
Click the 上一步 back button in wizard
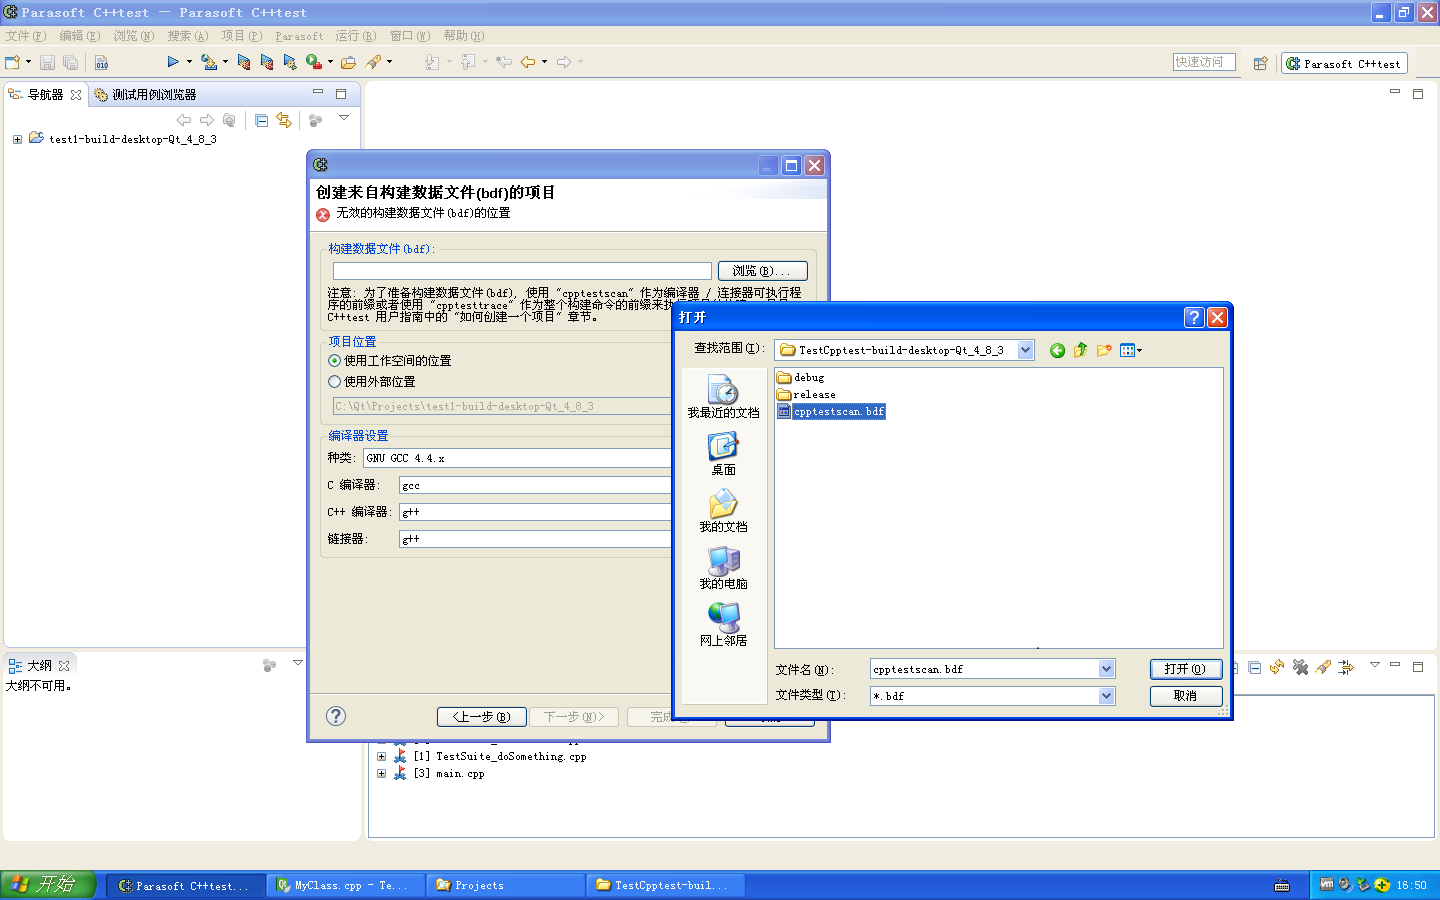481,717
